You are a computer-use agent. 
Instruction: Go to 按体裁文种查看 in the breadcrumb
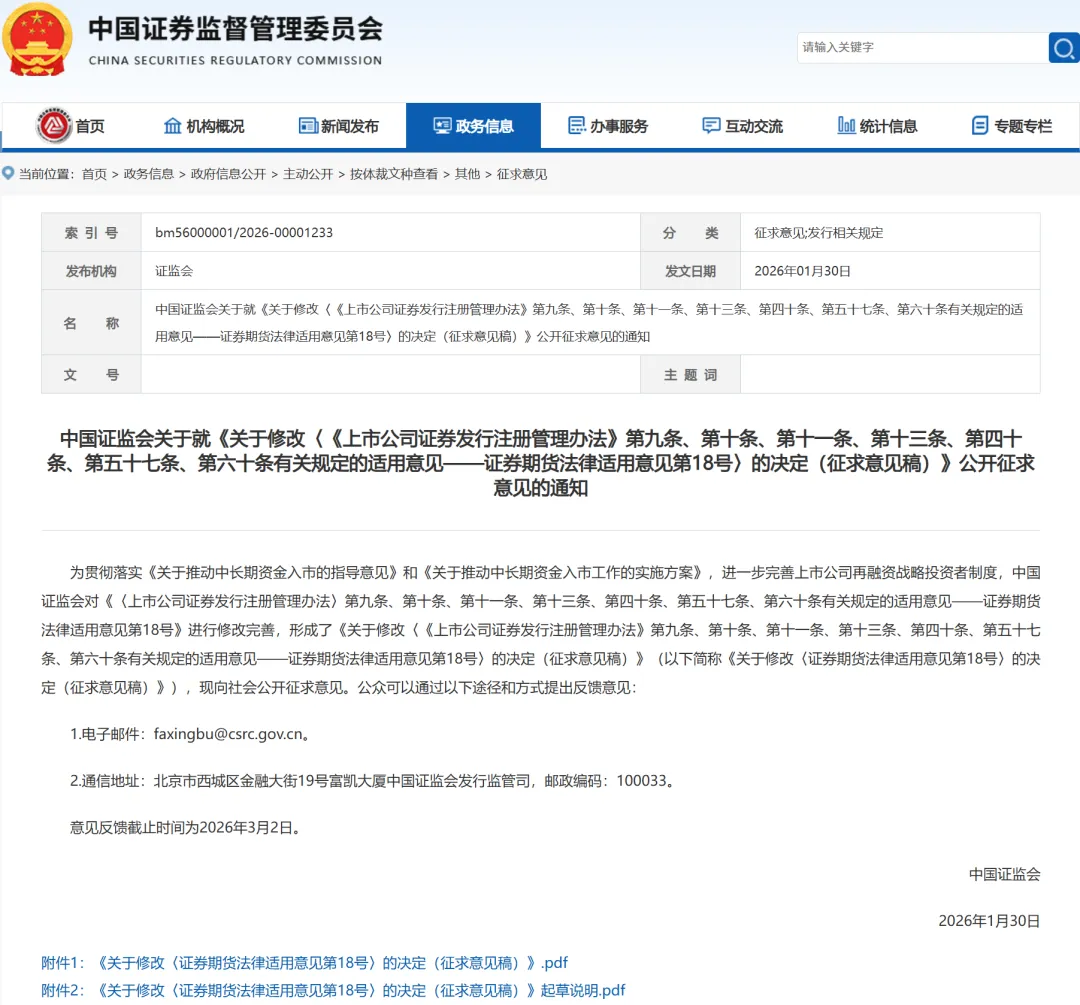(x=393, y=174)
